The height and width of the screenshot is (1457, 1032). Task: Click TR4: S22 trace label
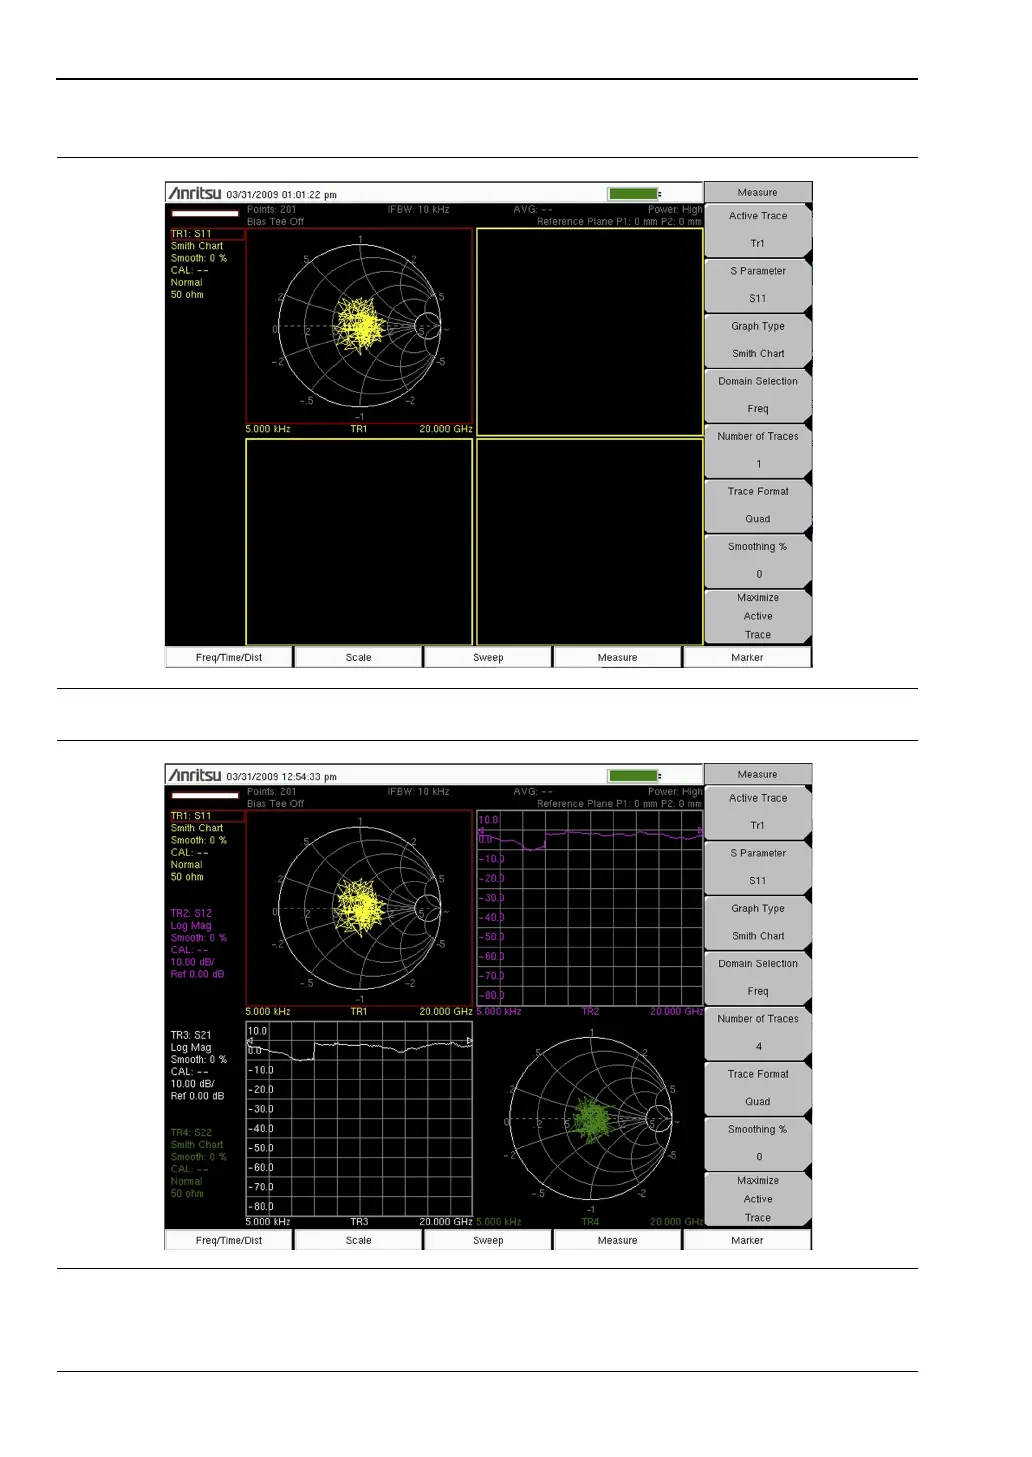pos(191,1133)
